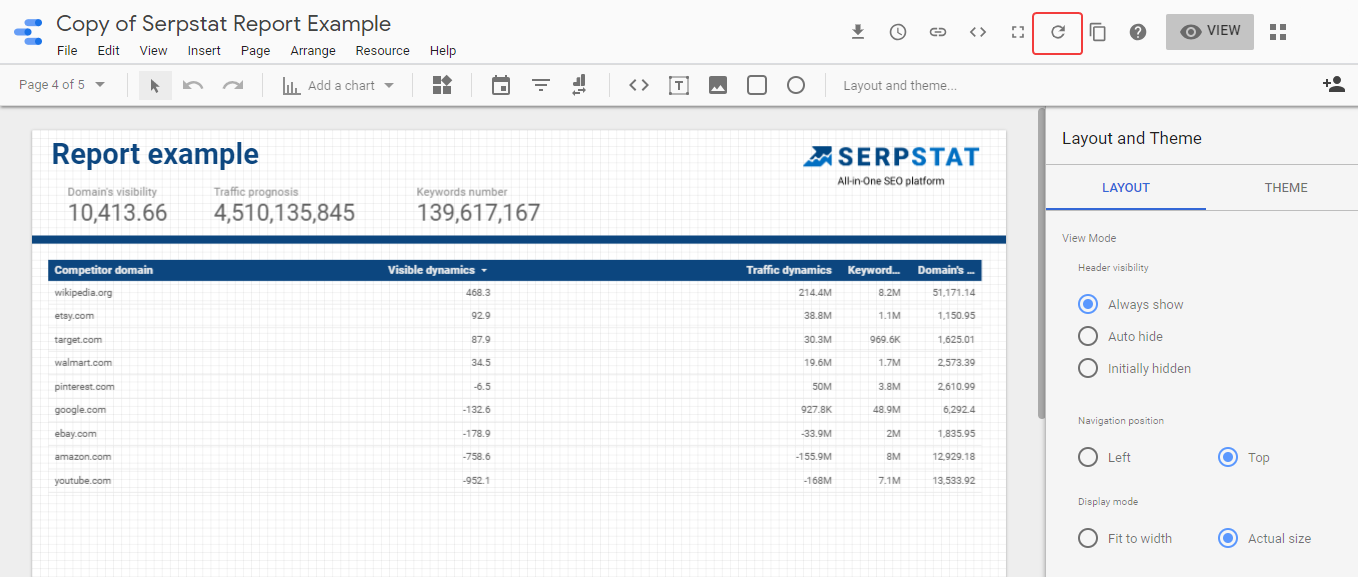1358x577 pixels.
Task: Select Initially hidden header option
Action: 1088,368
